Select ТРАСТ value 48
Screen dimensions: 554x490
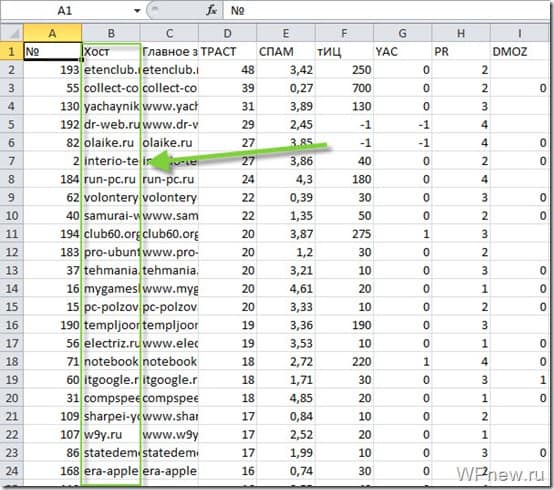[x=228, y=70]
